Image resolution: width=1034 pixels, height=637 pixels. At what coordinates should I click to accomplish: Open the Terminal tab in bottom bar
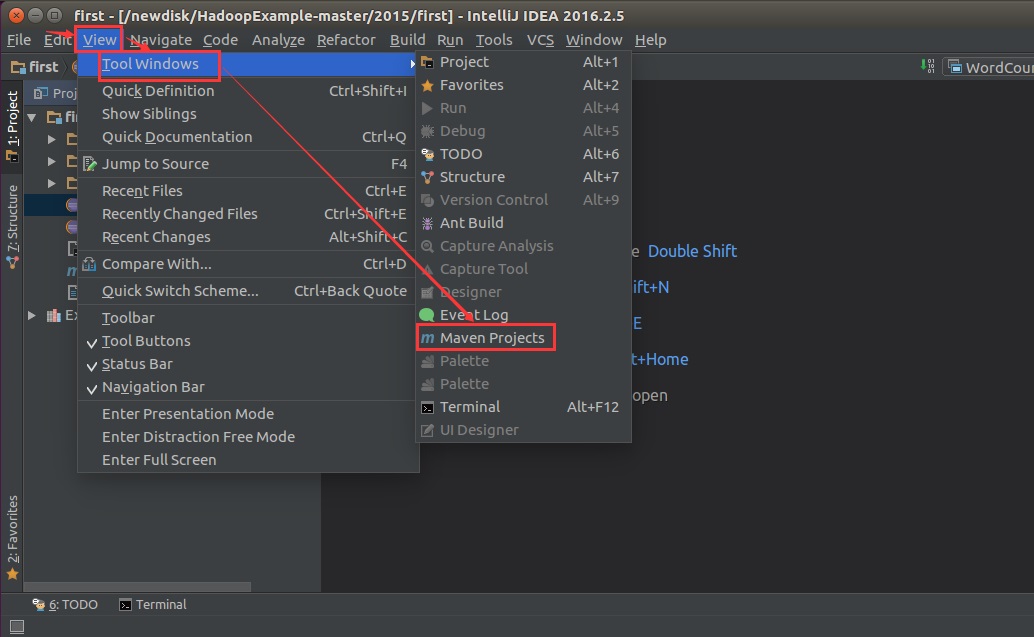(153, 604)
